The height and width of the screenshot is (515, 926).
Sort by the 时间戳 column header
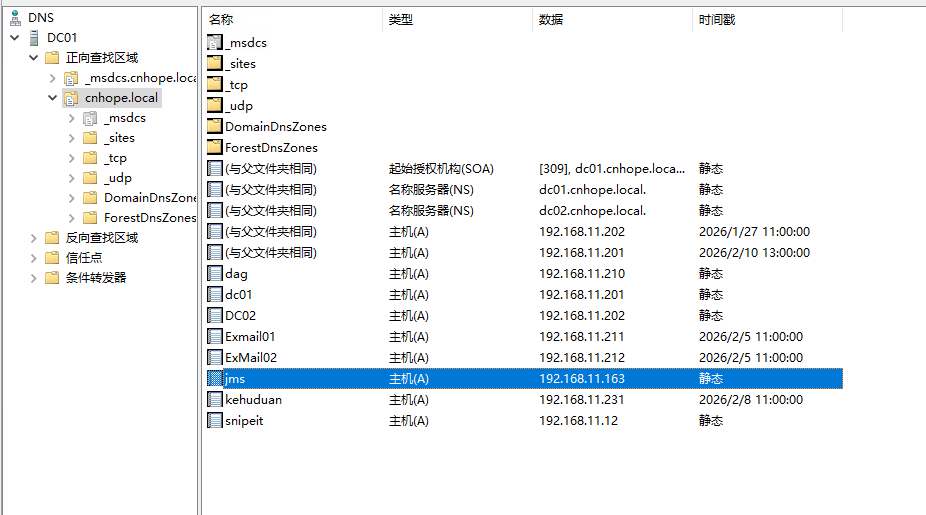click(x=767, y=19)
